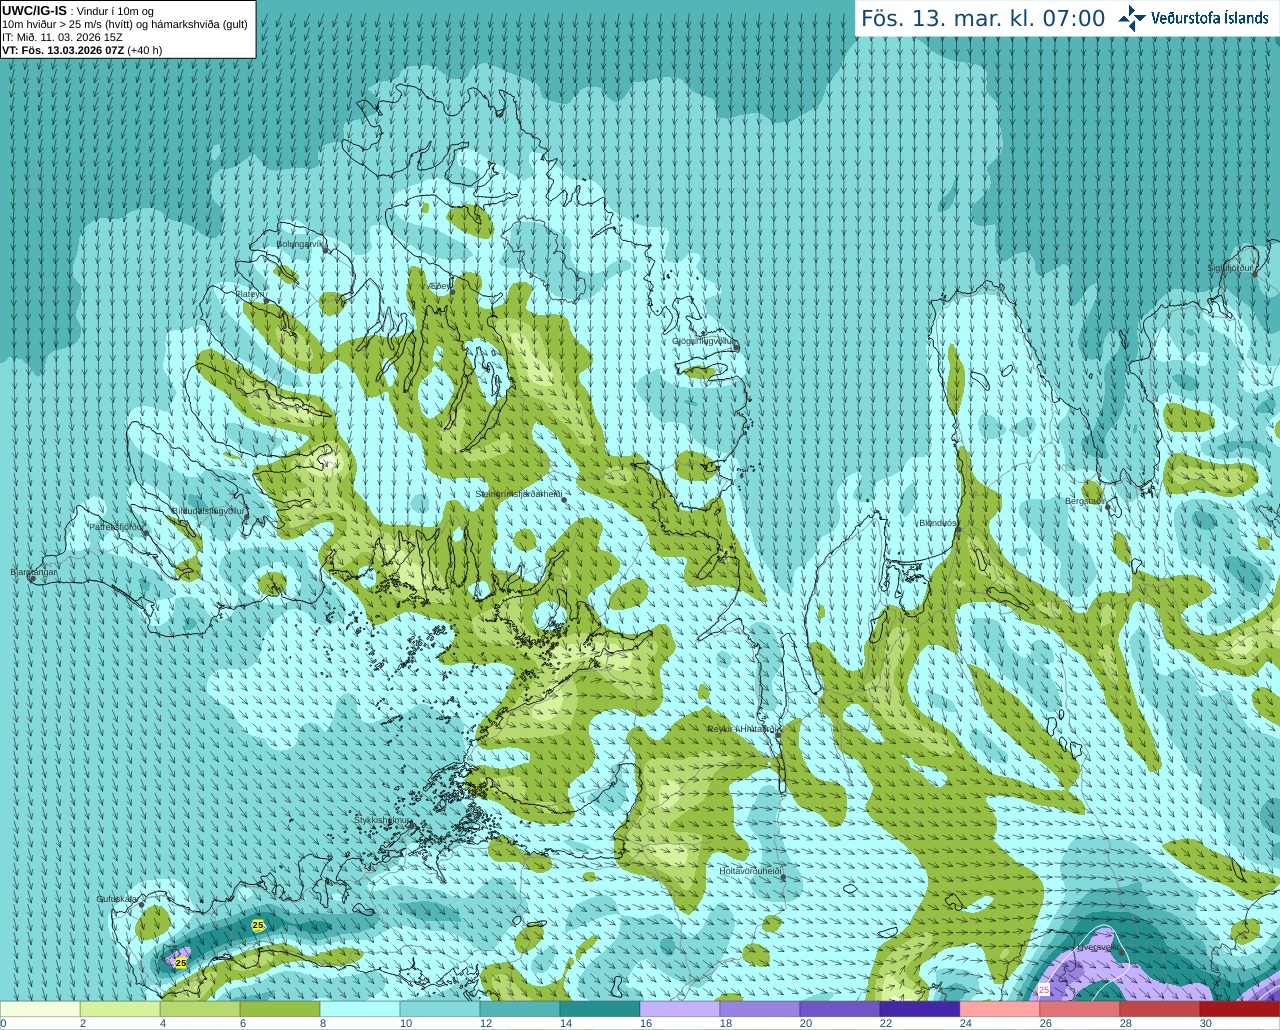
Task: Click the Gjögurflugvöllur station label
Action: click(x=704, y=341)
